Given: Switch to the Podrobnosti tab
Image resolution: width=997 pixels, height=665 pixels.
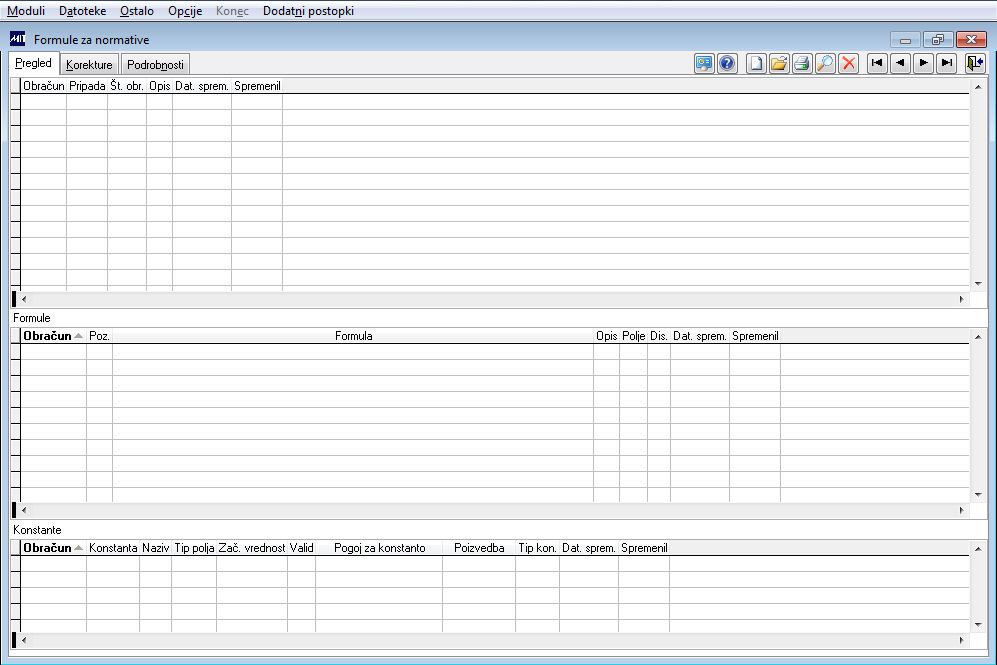Looking at the screenshot, I should (x=155, y=65).
